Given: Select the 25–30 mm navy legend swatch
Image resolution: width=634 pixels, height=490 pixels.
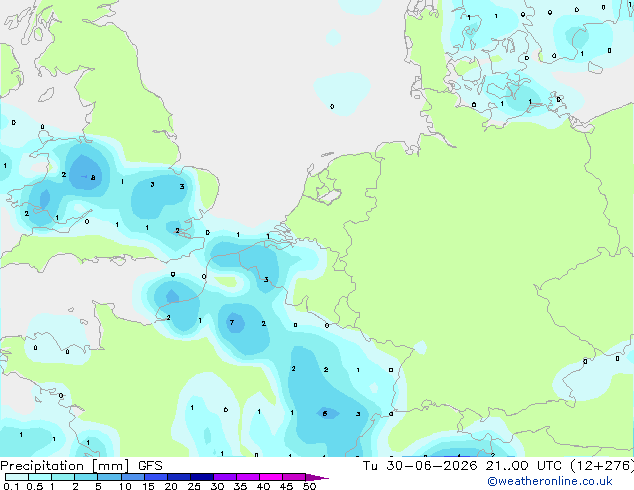Looking at the screenshot, I should tap(202, 477).
